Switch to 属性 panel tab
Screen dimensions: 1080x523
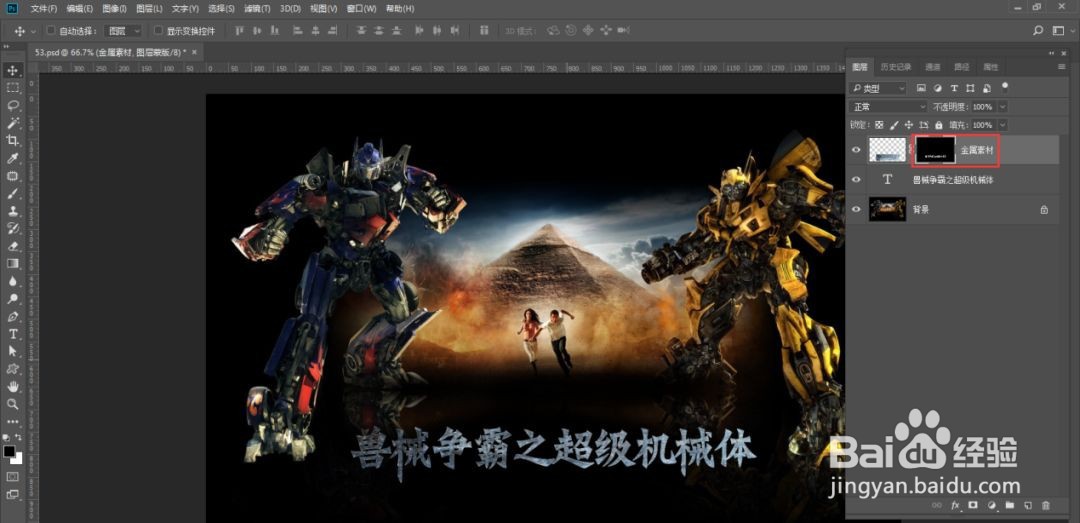coord(990,67)
